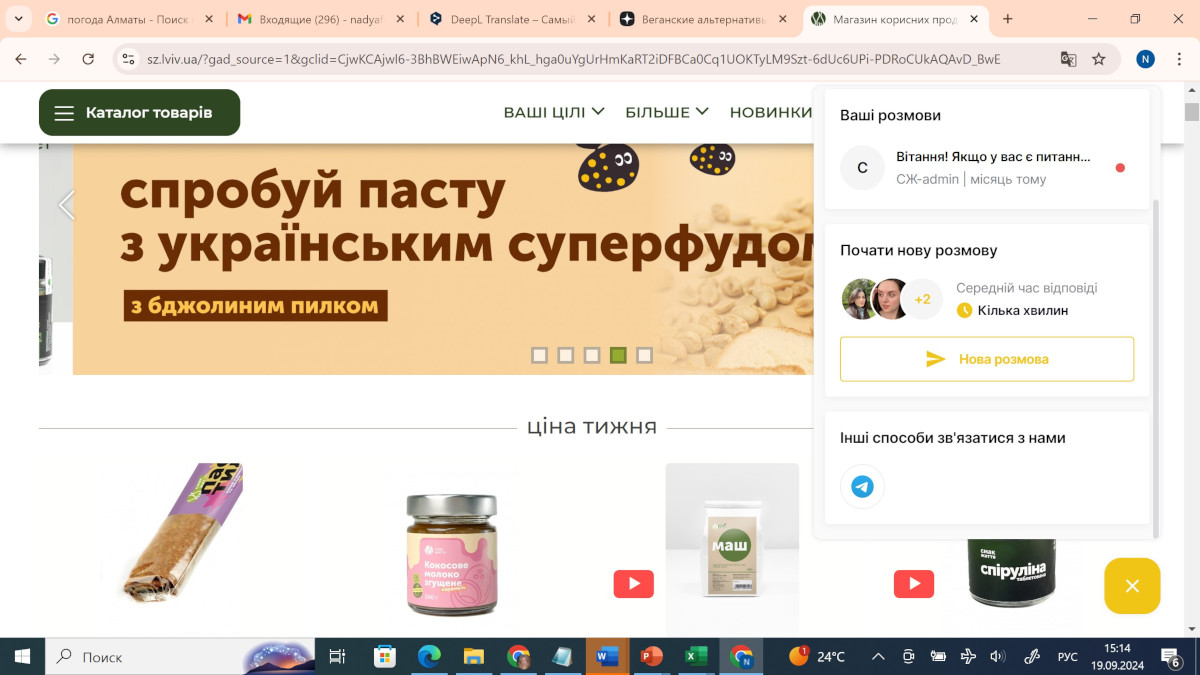Viewport: 1200px width, 675px height.
Task: Reload the page with the refresh icon
Action: pyautogui.click(x=88, y=59)
